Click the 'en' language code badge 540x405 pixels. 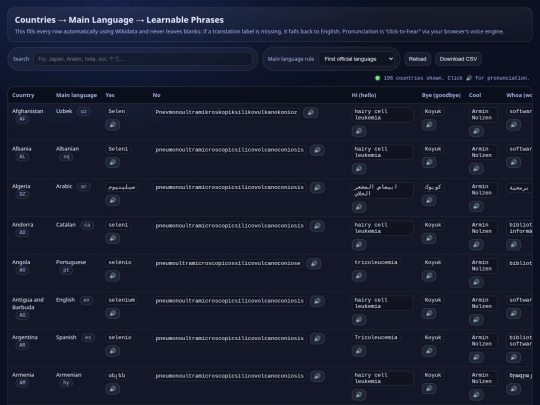tap(86, 300)
